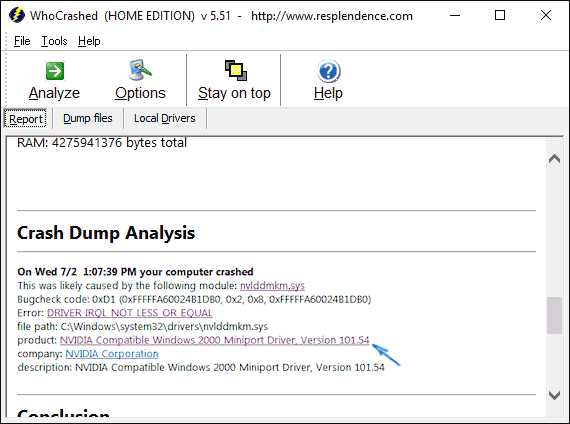Screen dimensions: 570x424
Task: Open the File menu
Action: coord(22,41)
